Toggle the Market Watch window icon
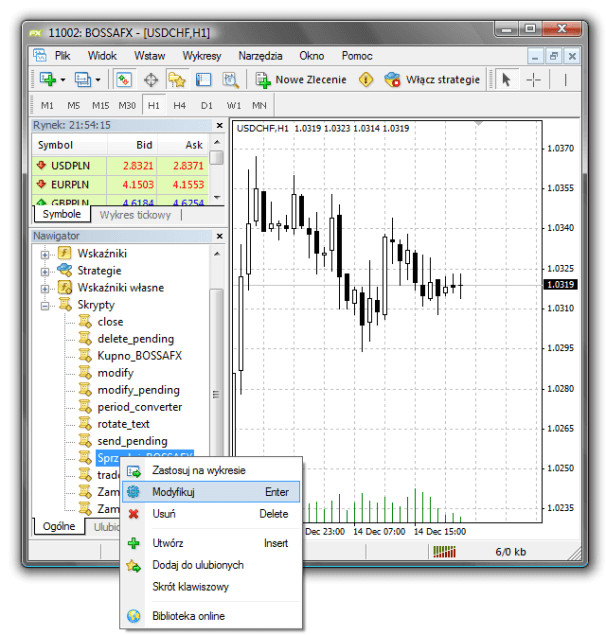606x635 pixels. click(x=124, y=79)
